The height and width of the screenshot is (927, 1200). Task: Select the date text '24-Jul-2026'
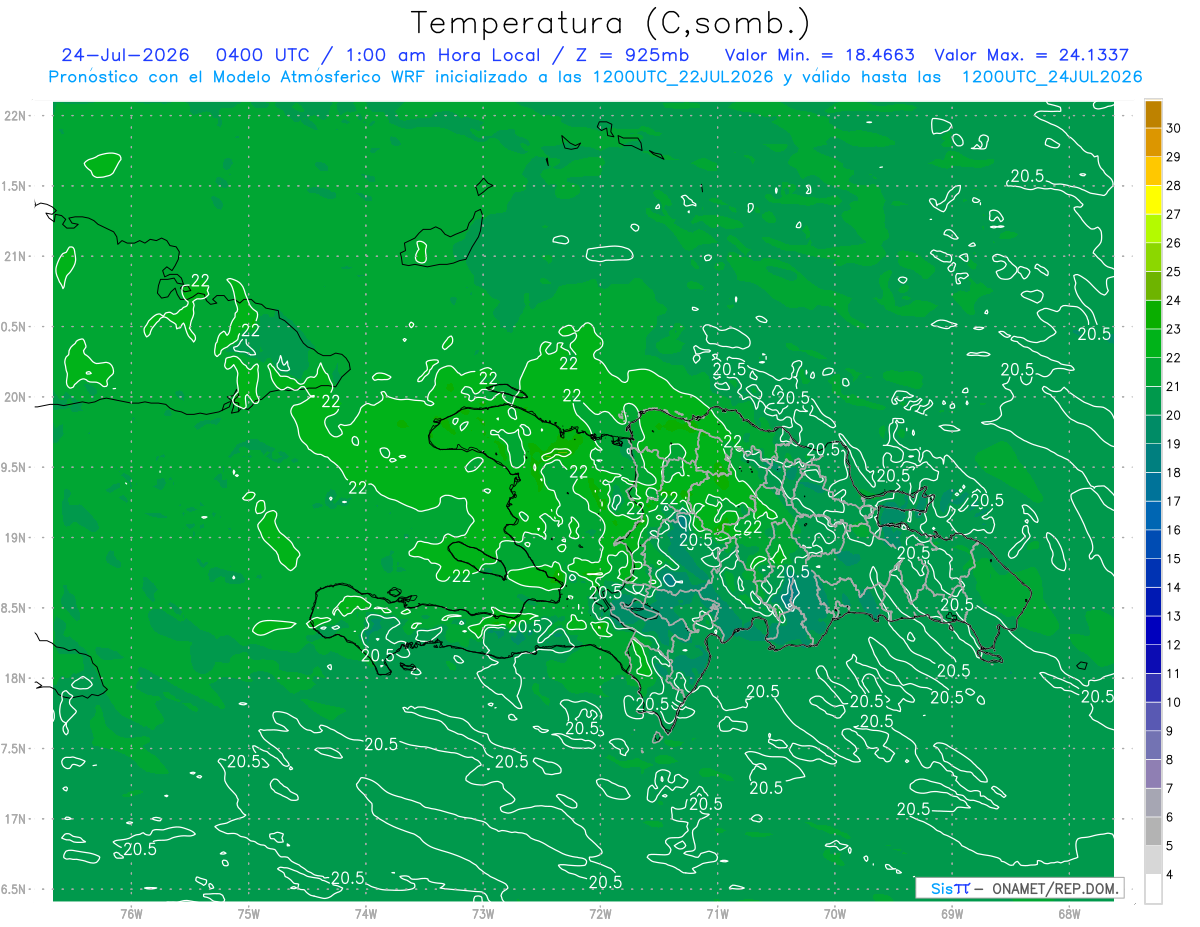(125, 56)
